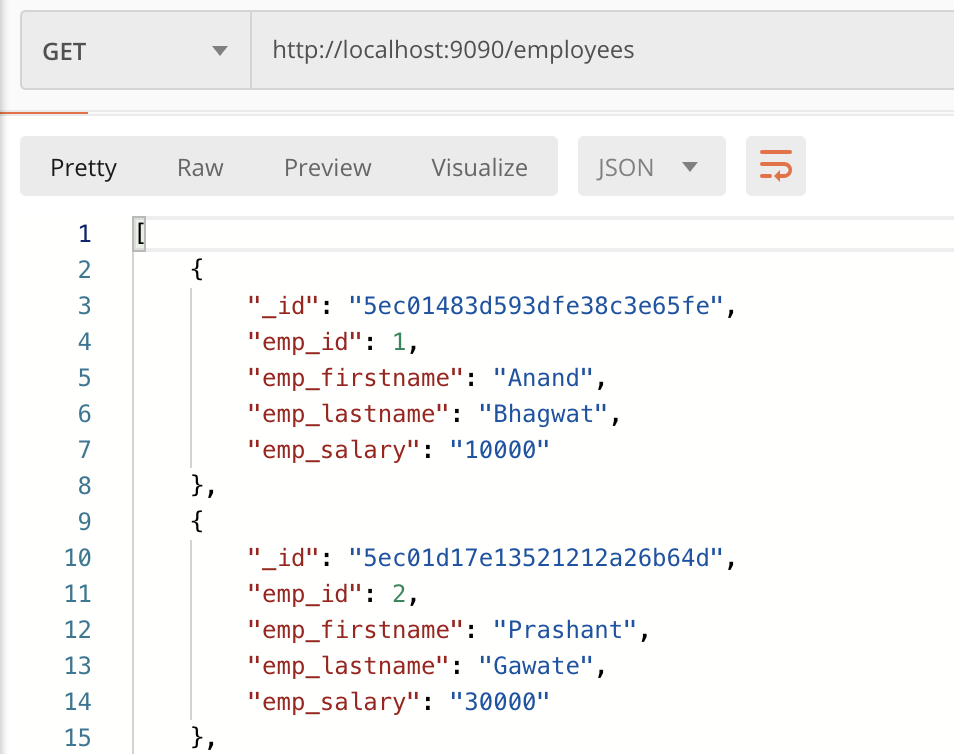
Task: Switch to the Raw view tab
Action: point(200,167)
